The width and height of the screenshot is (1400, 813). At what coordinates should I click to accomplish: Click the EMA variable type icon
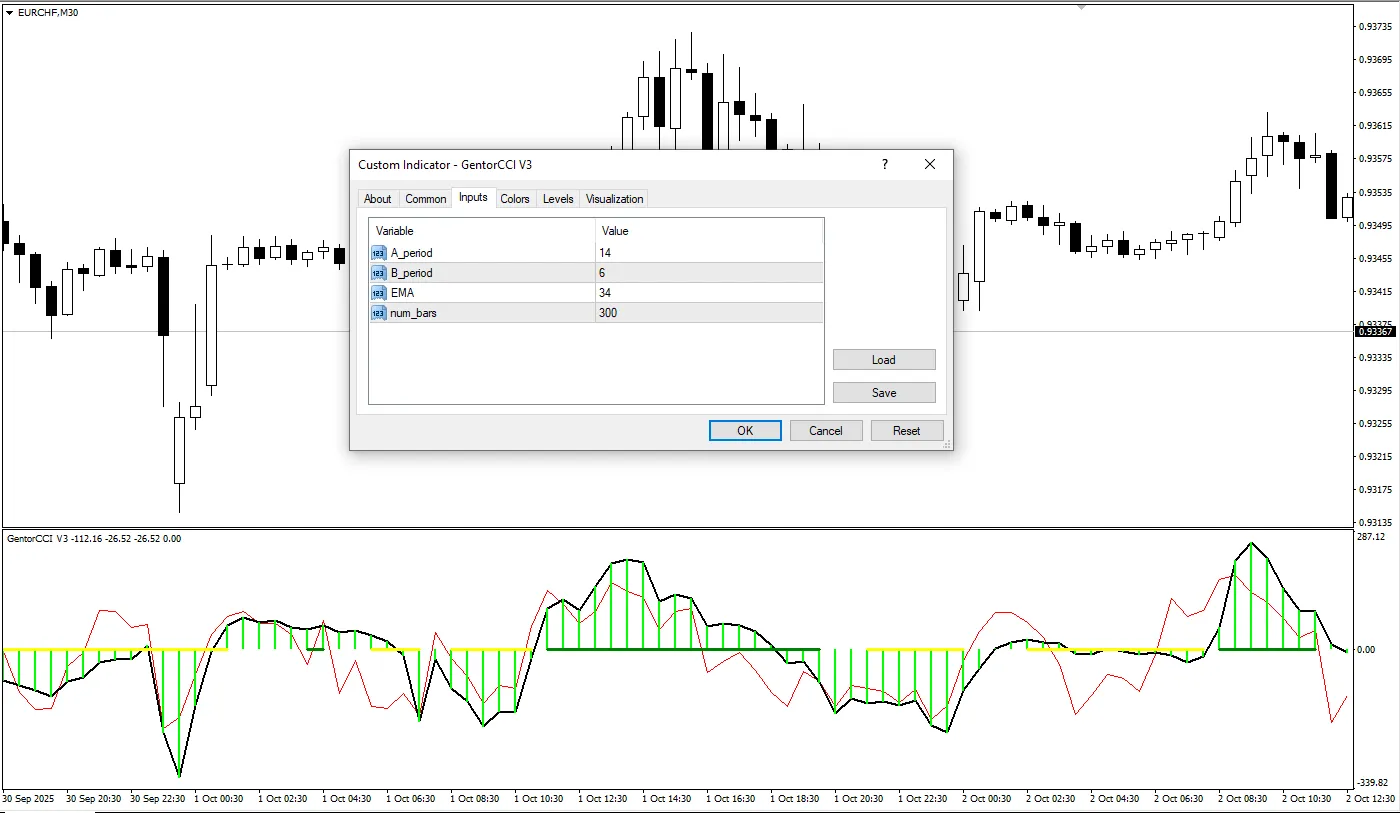(x=378, y=293)
